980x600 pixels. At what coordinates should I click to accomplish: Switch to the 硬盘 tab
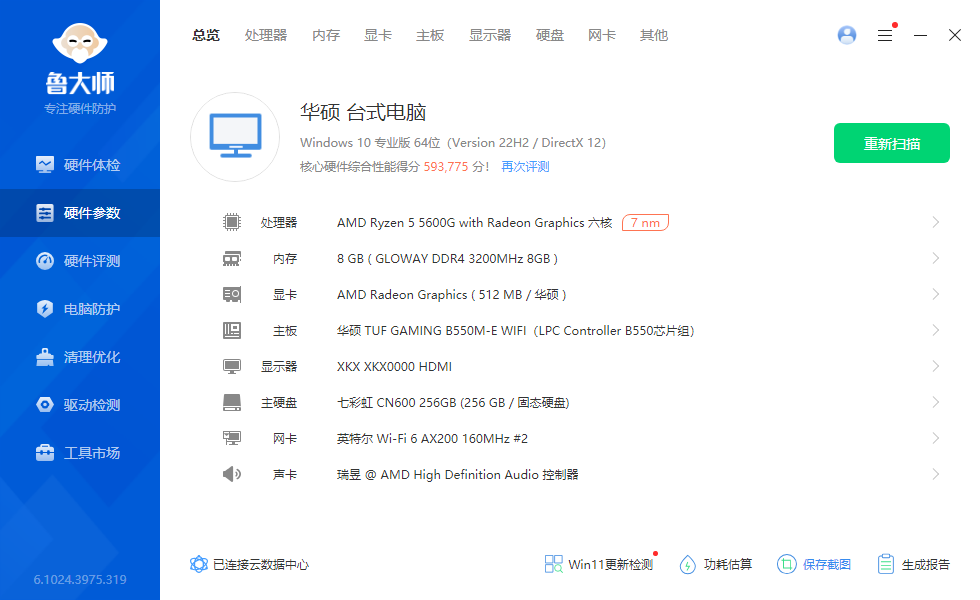pyautogui.click(x=550, y=35)
